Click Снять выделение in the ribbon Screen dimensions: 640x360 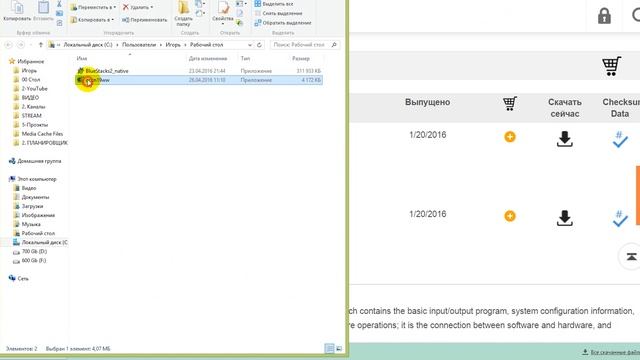[278, 13]
